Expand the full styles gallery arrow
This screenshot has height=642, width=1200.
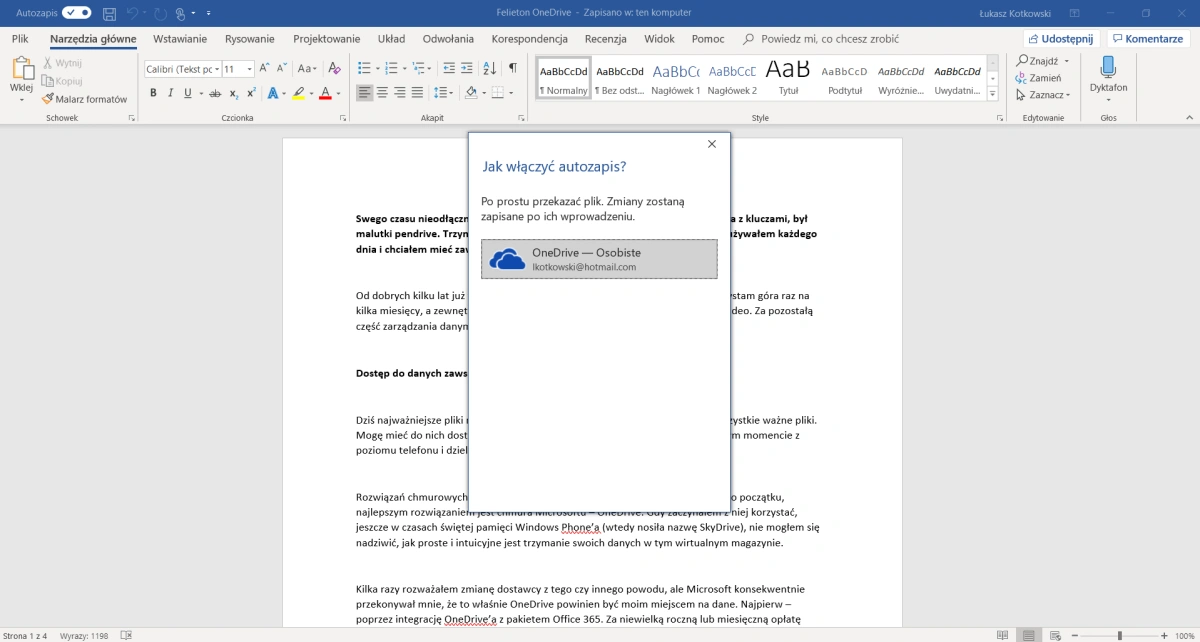click(x=993, y=94)
